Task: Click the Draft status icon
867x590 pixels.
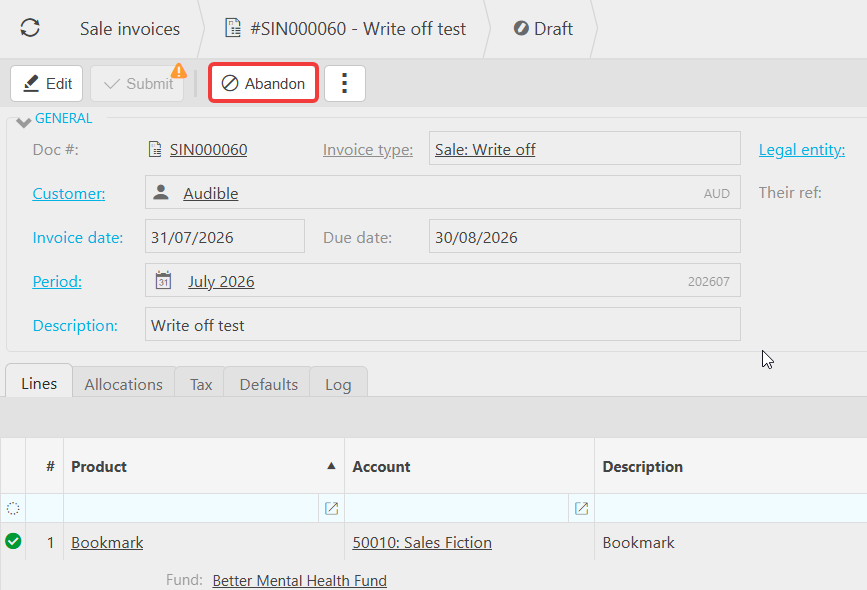Action: click(x=521, y=28)
